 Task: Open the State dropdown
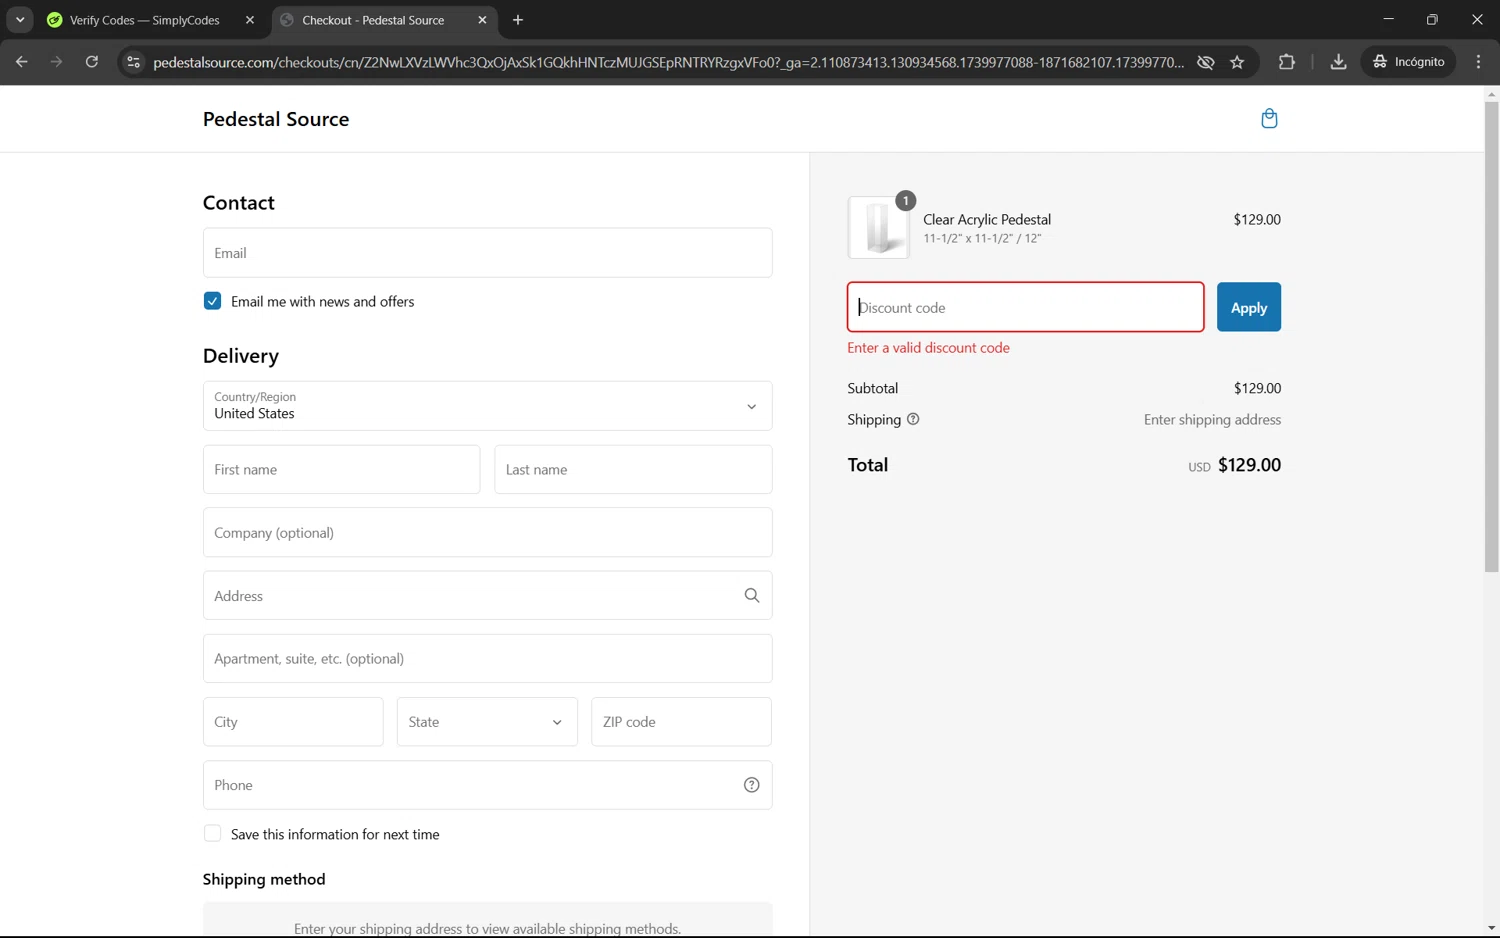(x=487, y=722)
